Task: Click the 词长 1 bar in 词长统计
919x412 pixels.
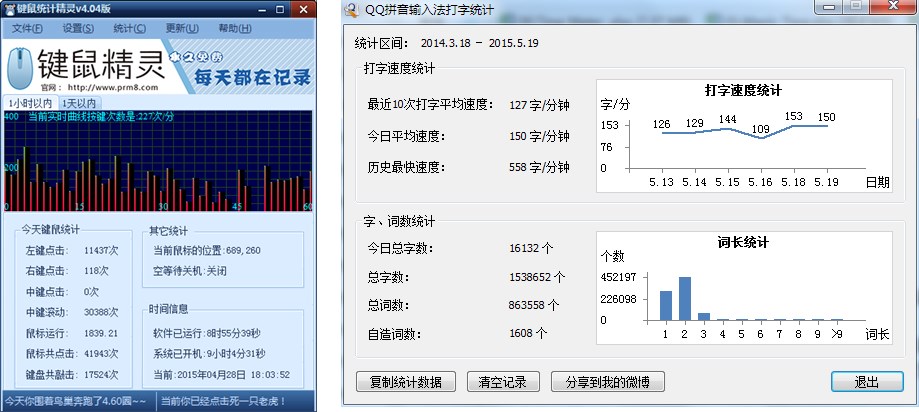Action: [666, 305]
